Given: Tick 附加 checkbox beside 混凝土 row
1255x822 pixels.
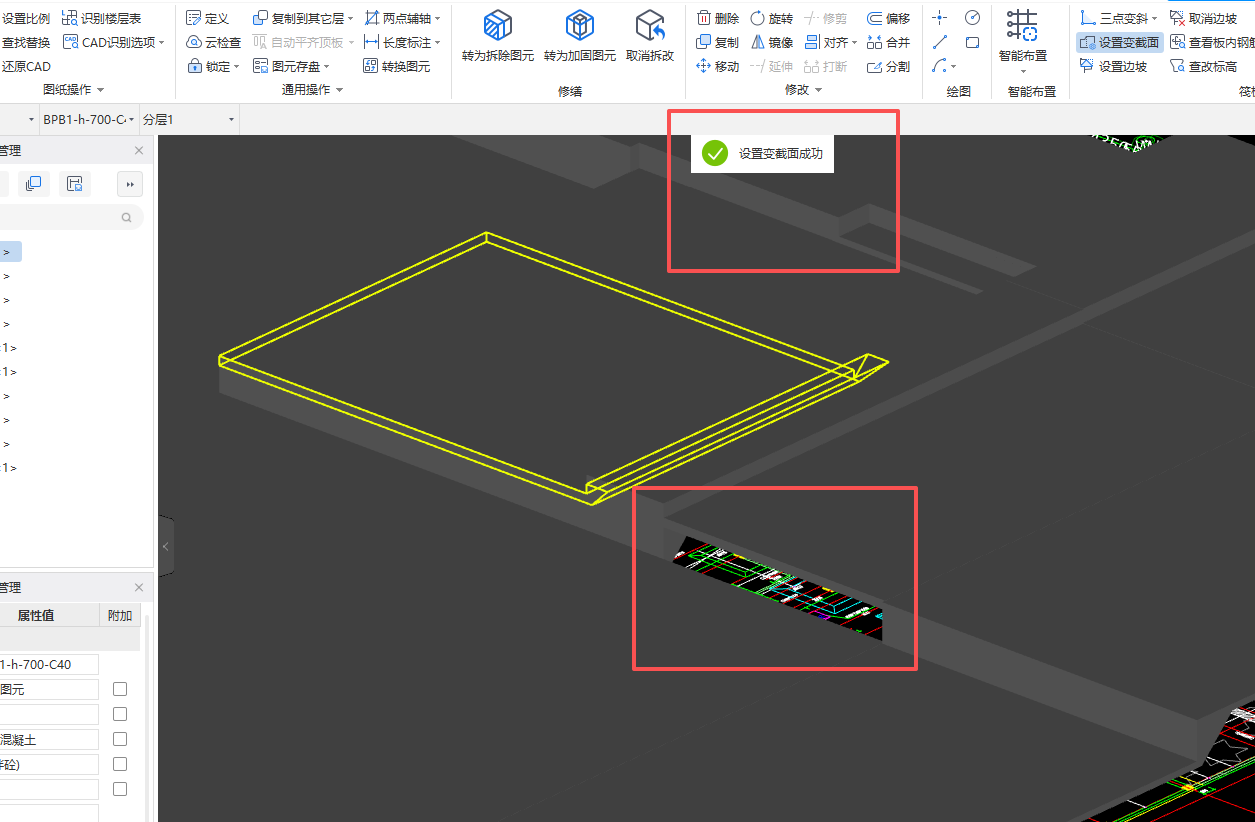Looking at the screenshot, I should click(120, 739).
